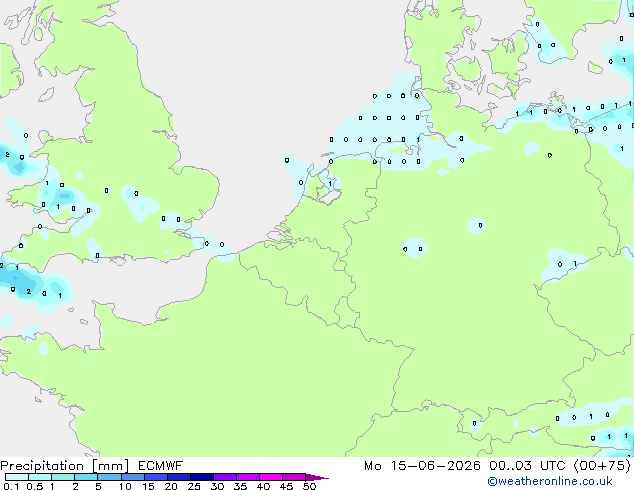The height and width of the screenshot is (490, 634).
Task: Select the 2–5 mm legend swatch
Action: tap(86, 477)
